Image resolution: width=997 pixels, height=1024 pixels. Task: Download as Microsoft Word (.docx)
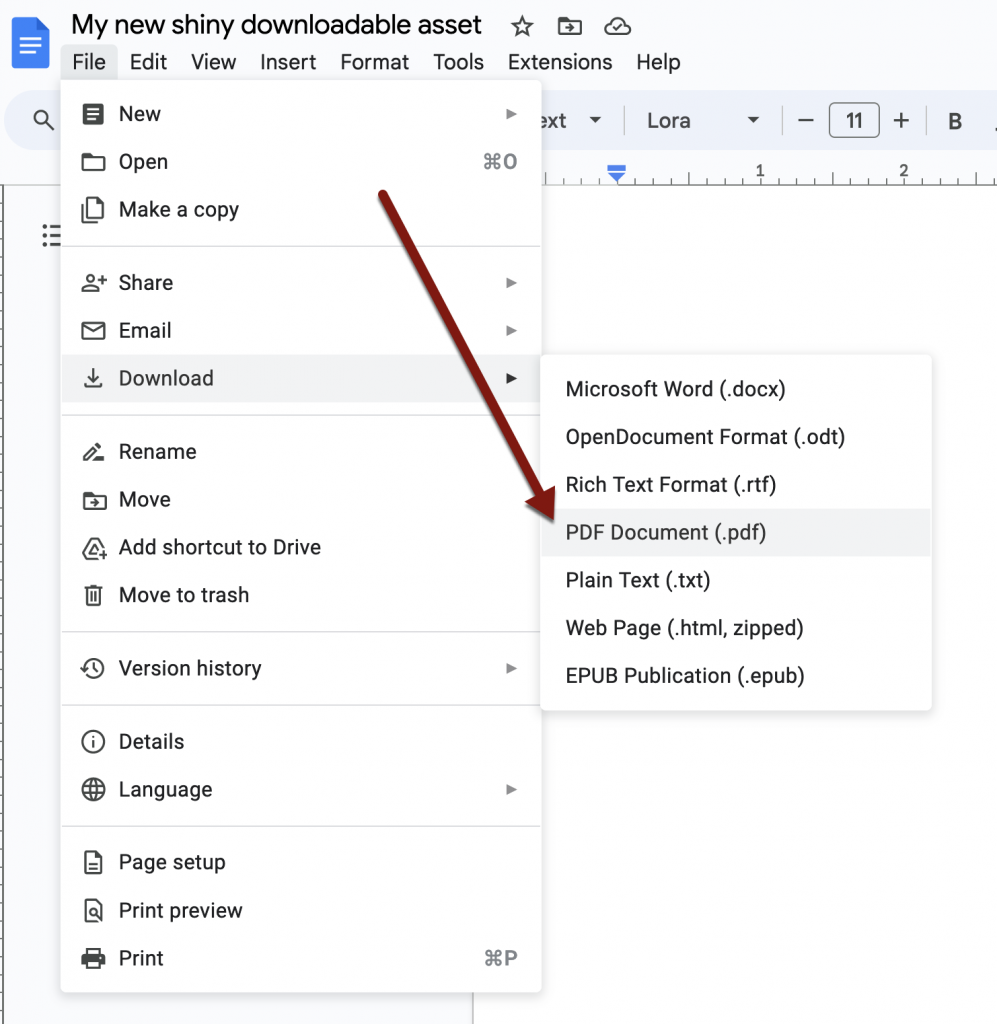click(736, 389)
